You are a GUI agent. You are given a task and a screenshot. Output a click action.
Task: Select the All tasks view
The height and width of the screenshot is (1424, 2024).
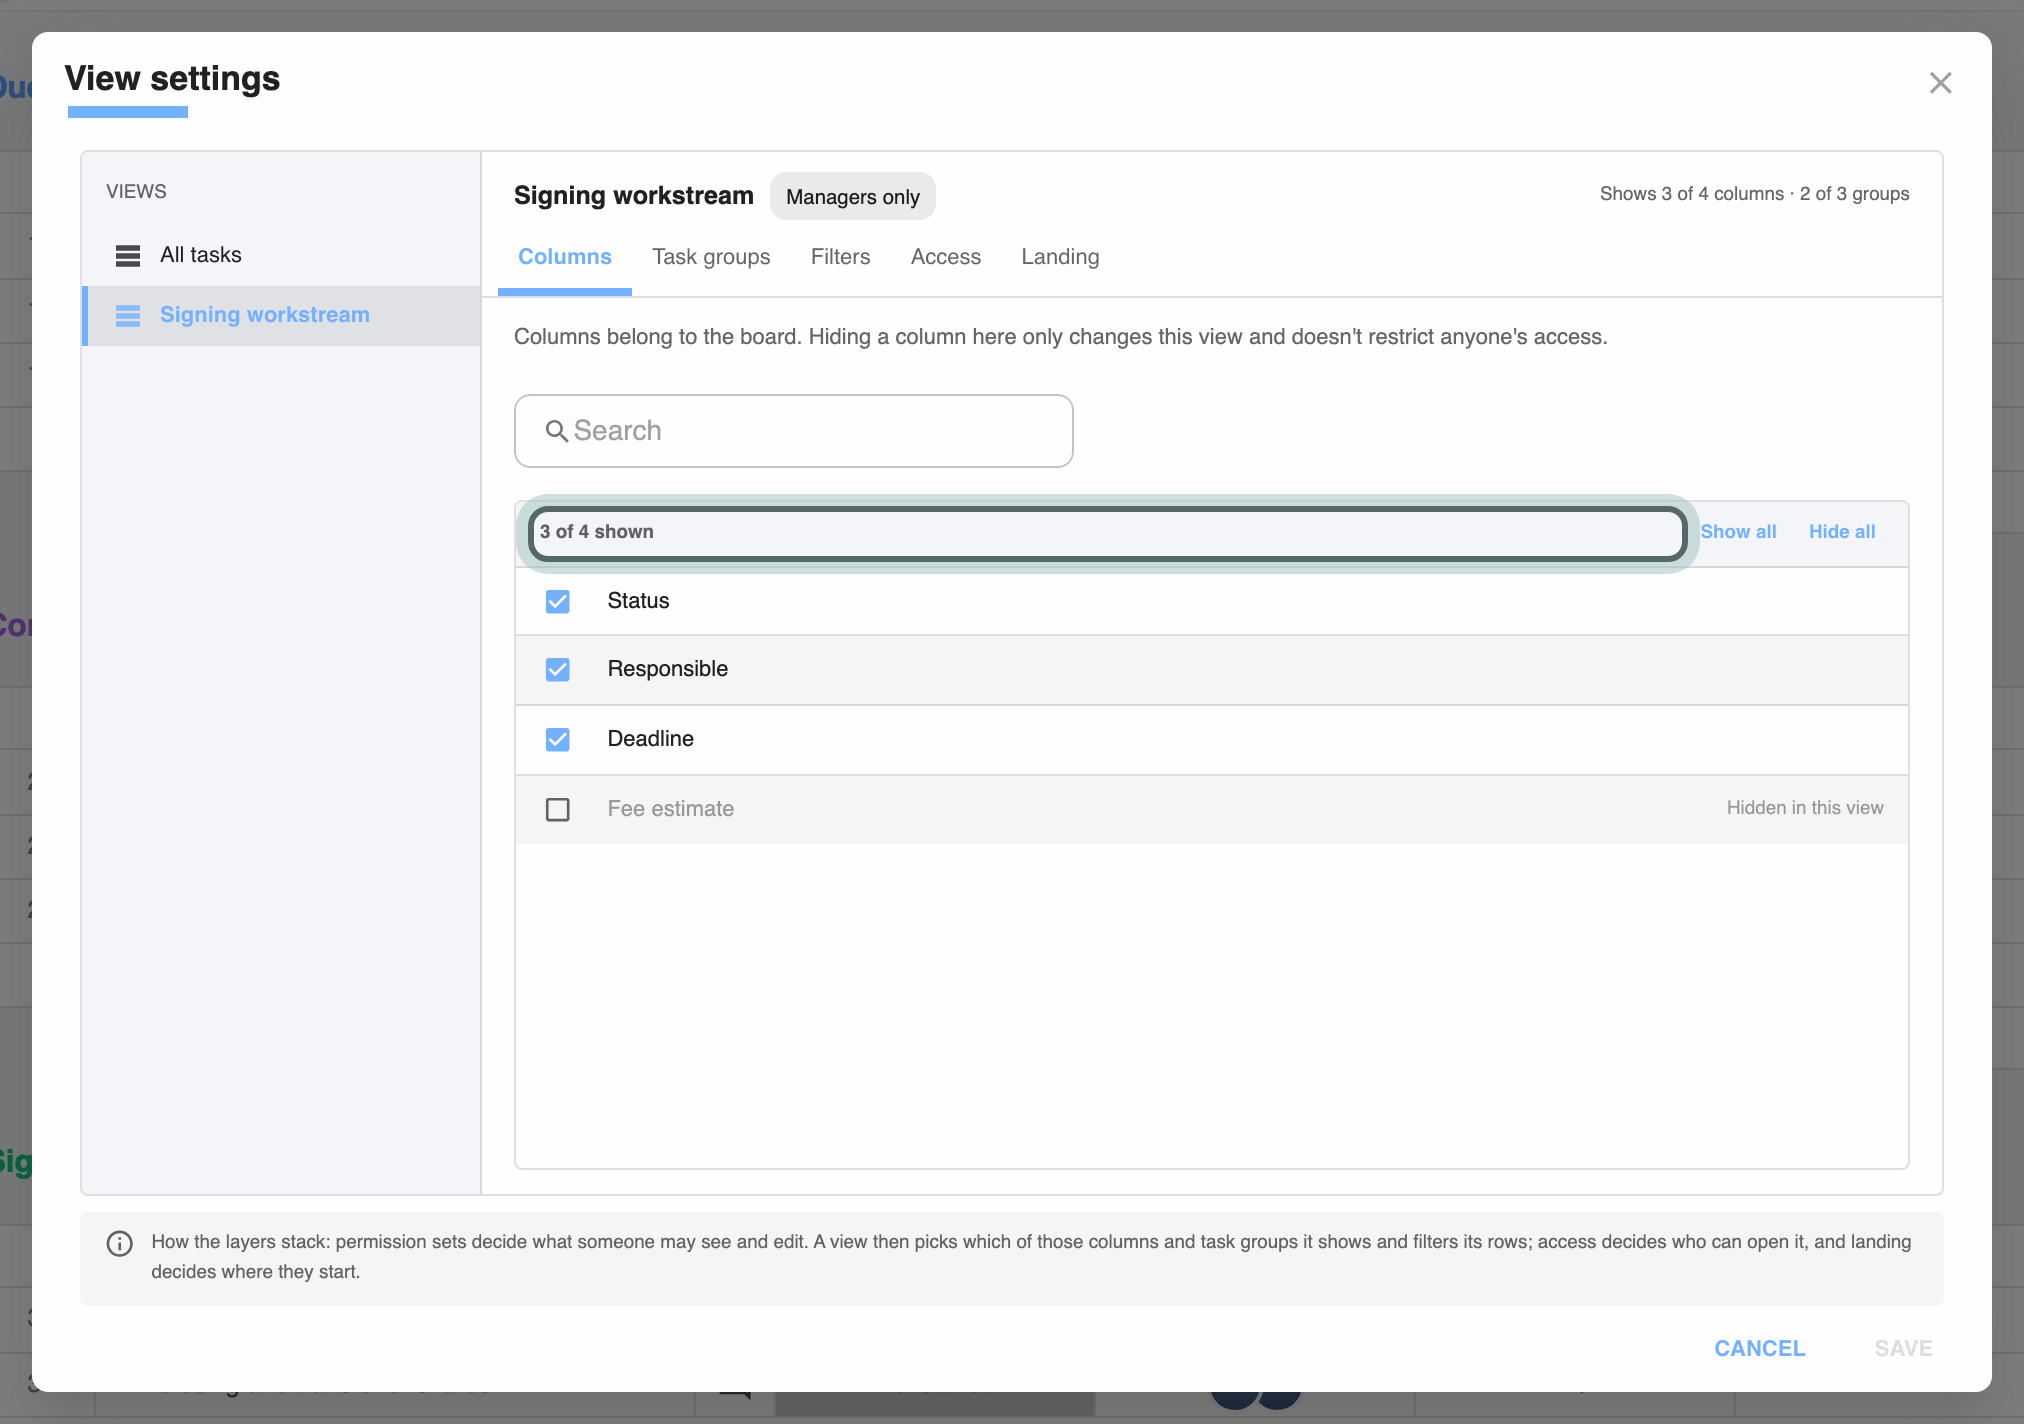(281, 255)
